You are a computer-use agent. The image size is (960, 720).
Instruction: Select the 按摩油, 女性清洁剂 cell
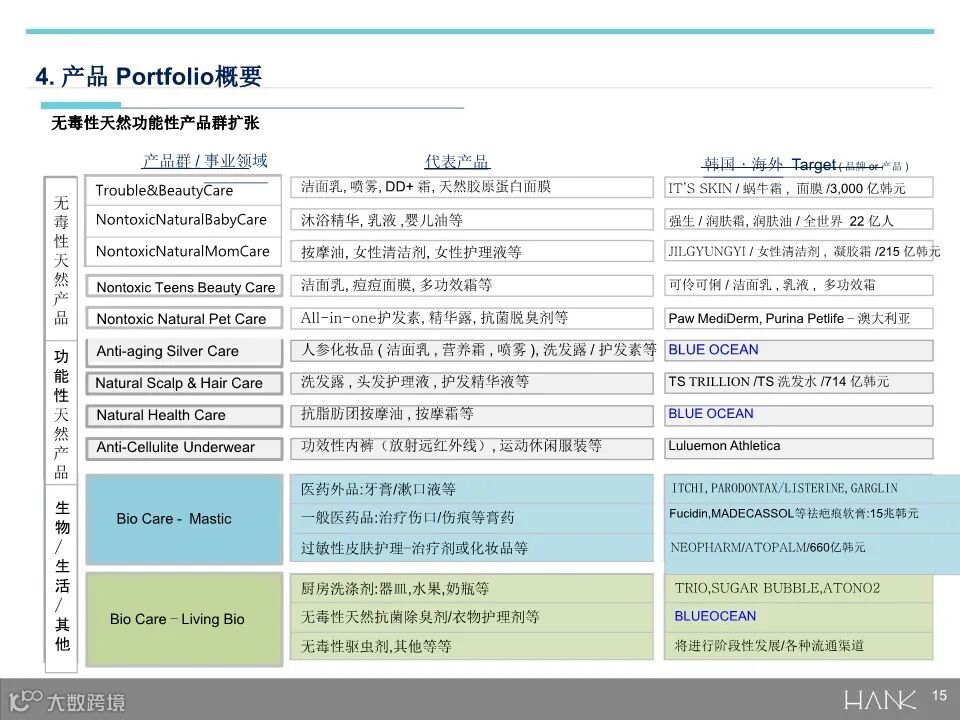pyautogui.click(x=471, y=252)
